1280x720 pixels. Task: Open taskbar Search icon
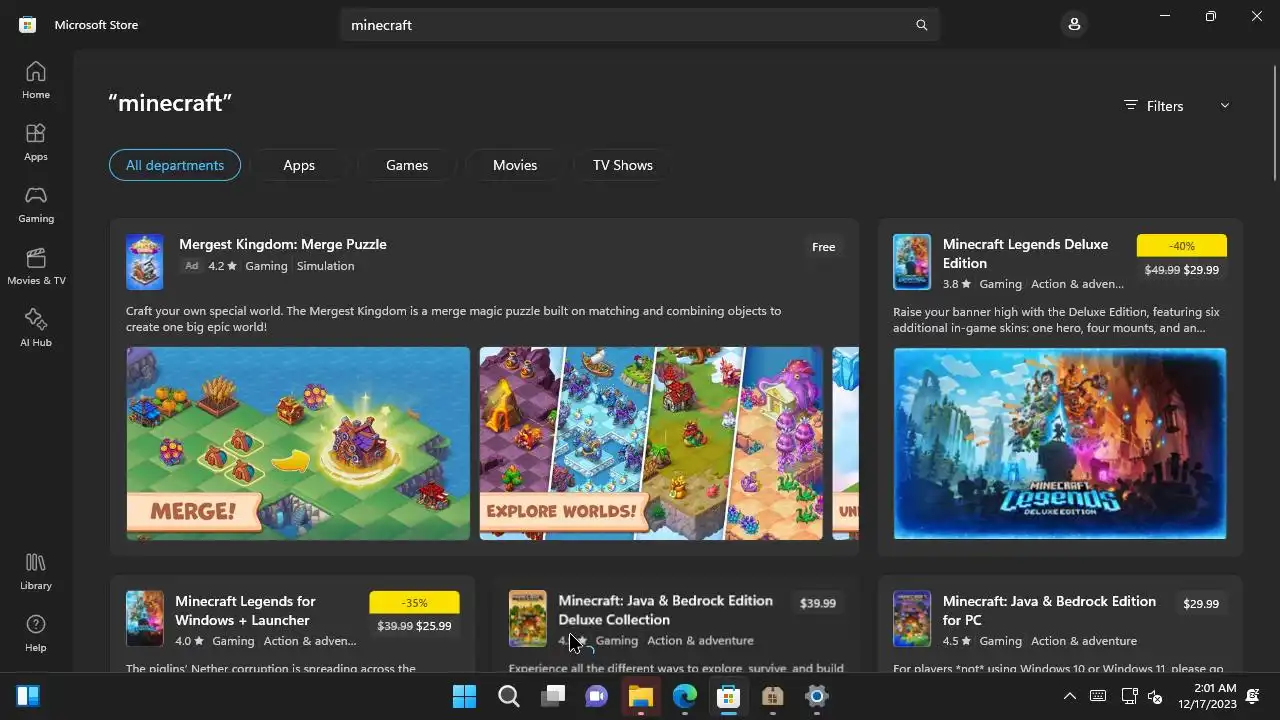(x=509, y=696)
